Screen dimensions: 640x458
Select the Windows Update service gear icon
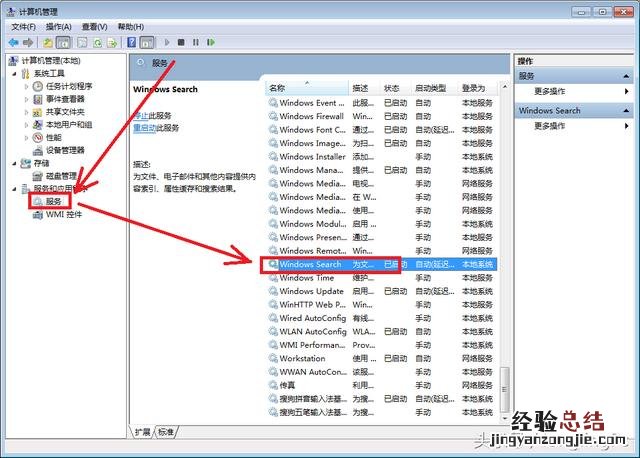[x=273, y=291]
